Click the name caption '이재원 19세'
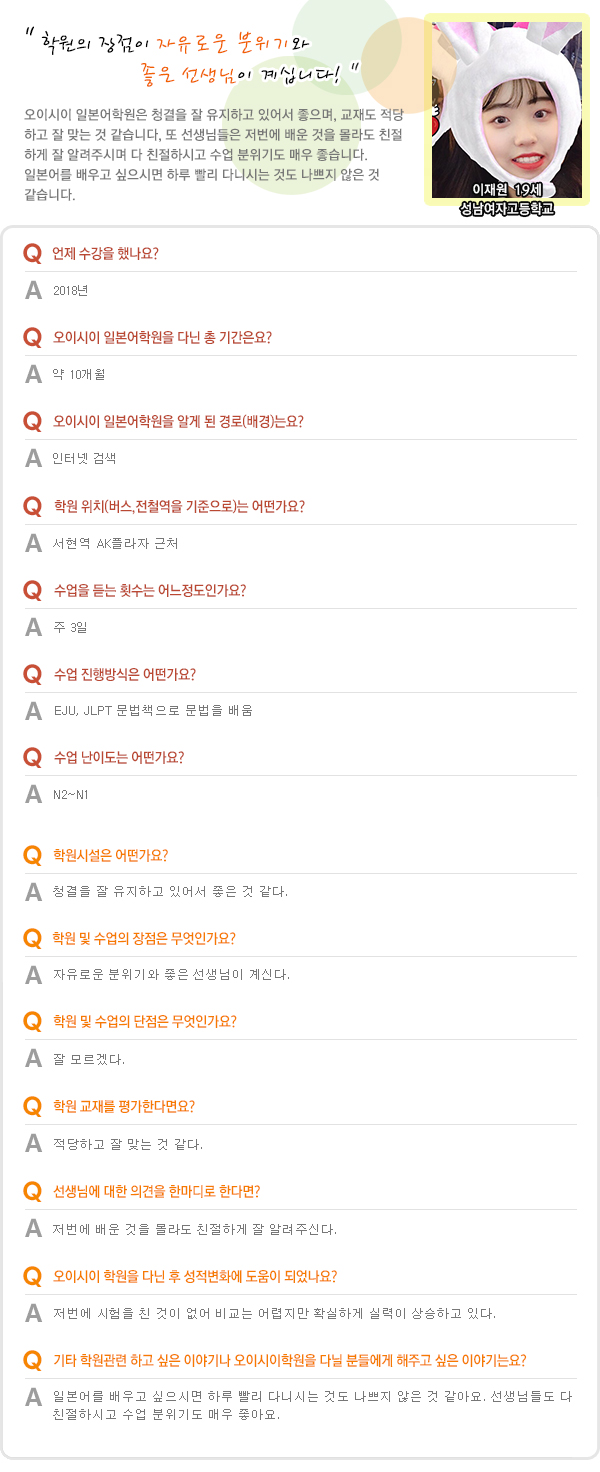Viewport: 600px width, 1472px height. click(506, 190)
